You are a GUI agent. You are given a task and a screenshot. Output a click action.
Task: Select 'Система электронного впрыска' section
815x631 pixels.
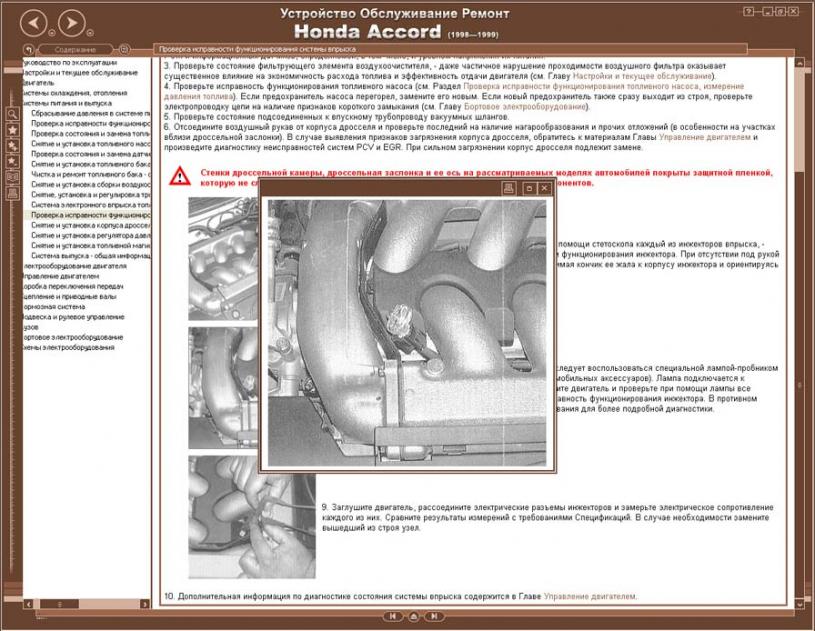pos(90,205)
